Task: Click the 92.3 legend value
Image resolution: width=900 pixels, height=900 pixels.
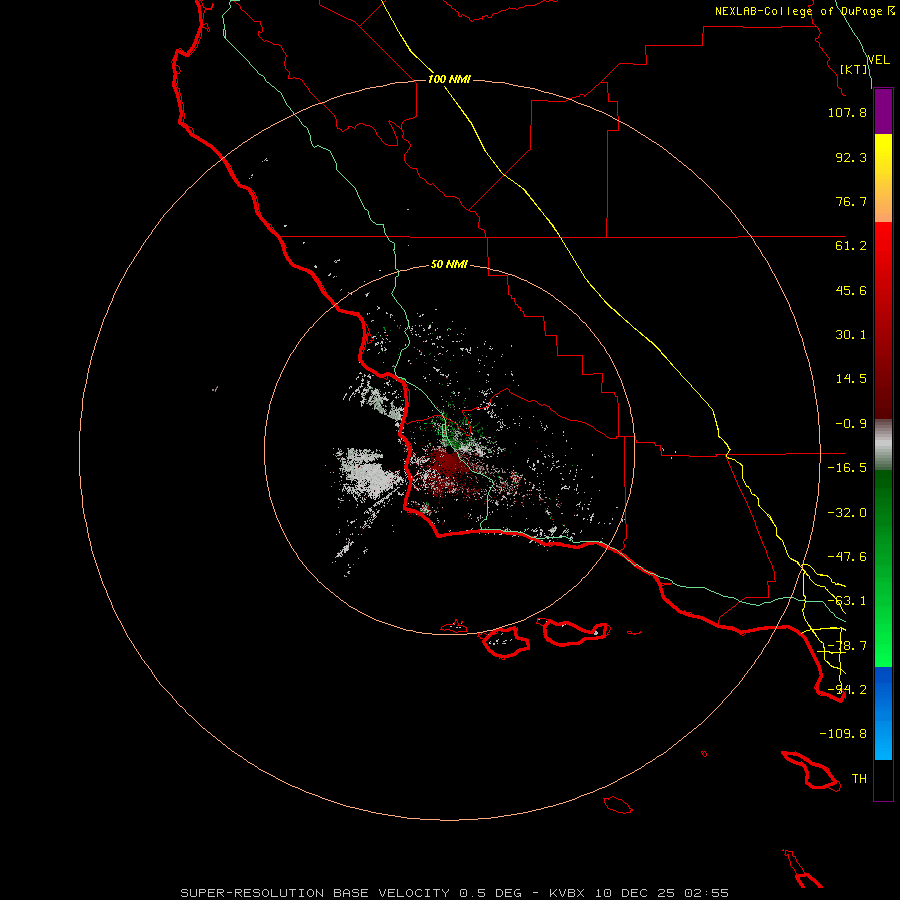Action: [851, 157]
